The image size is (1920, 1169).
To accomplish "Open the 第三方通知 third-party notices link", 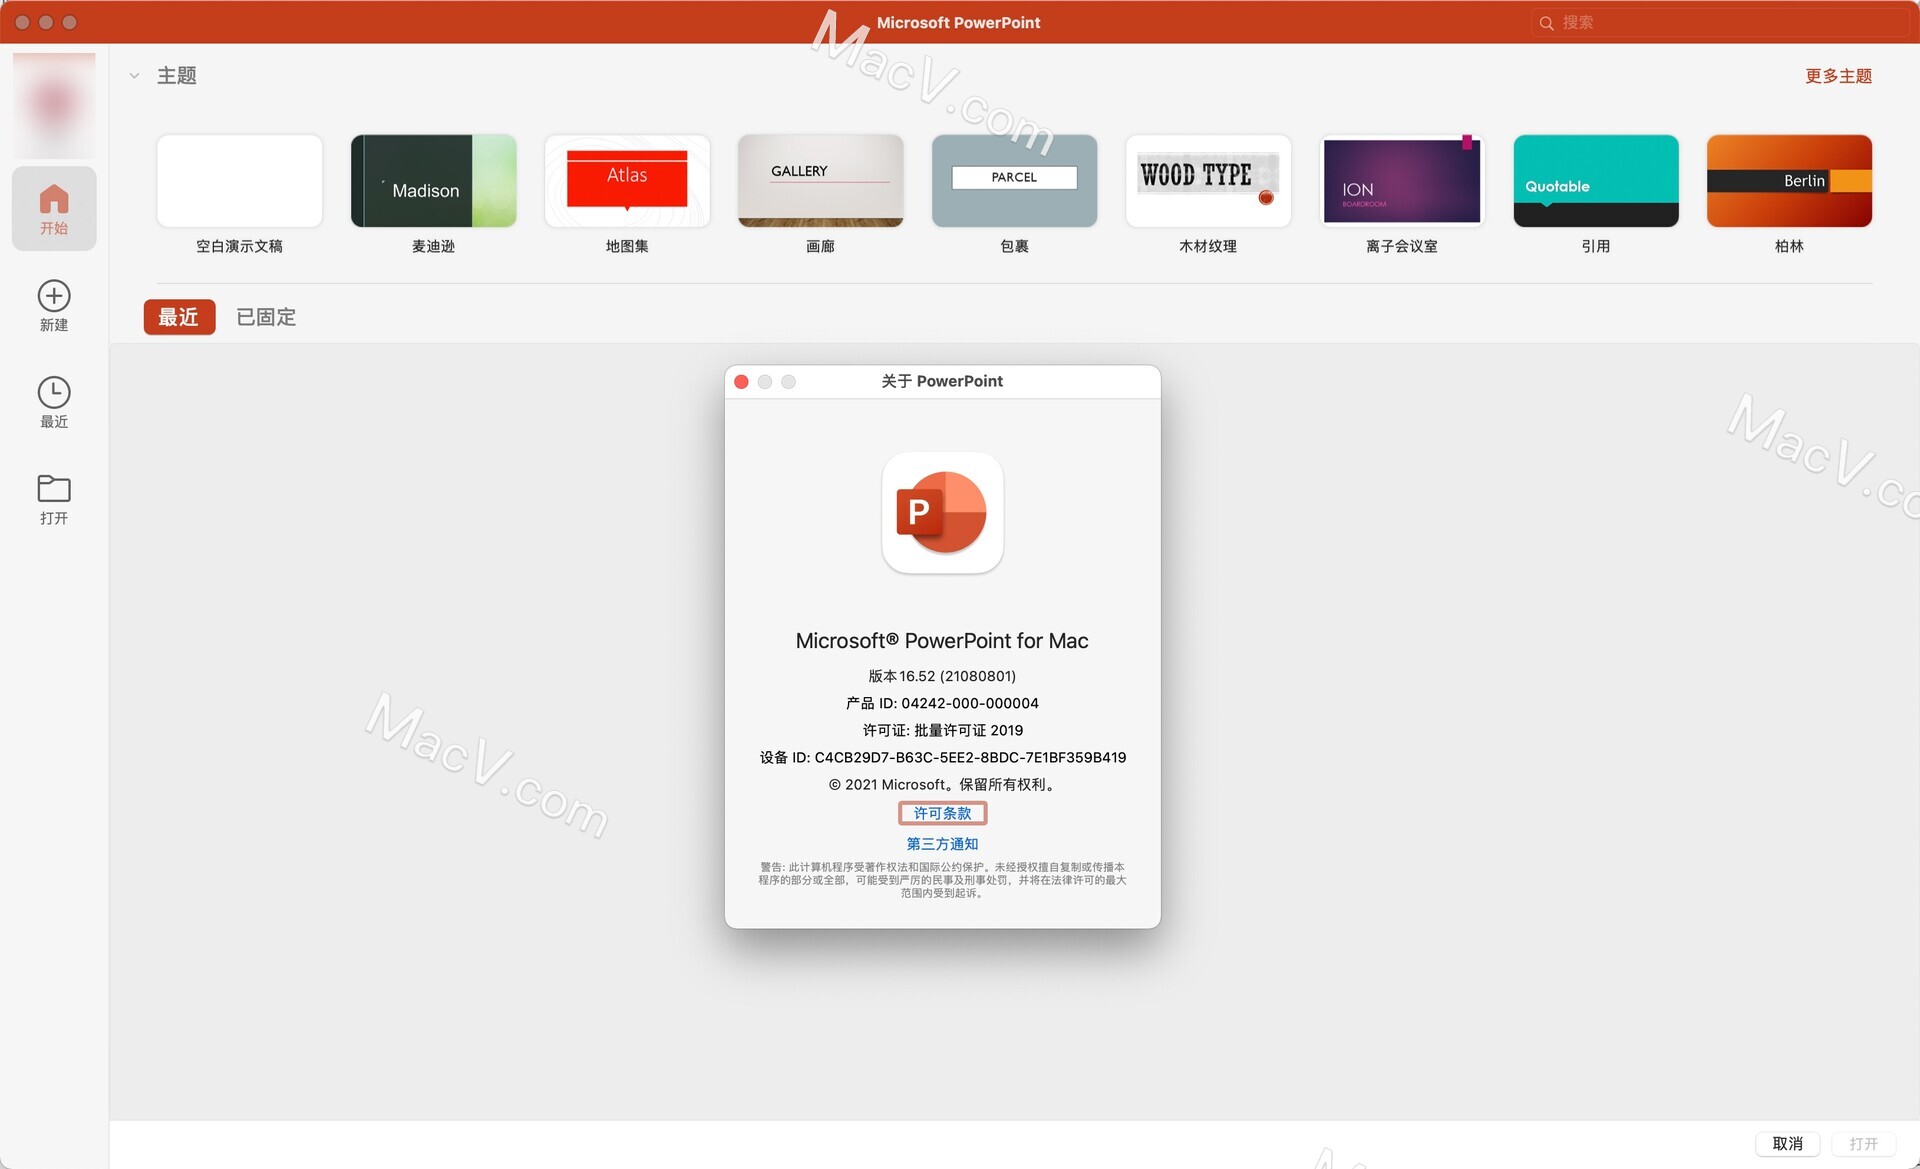I will [942, 844].
